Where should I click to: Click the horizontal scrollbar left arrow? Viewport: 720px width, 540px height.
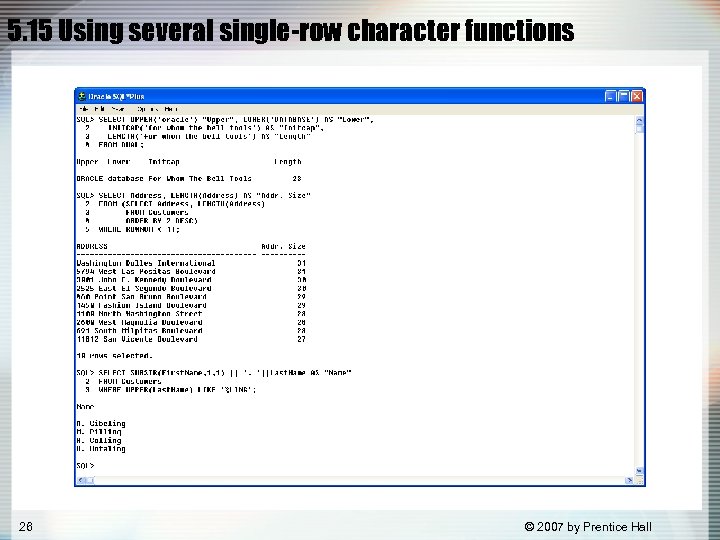(x=81, y=480)
